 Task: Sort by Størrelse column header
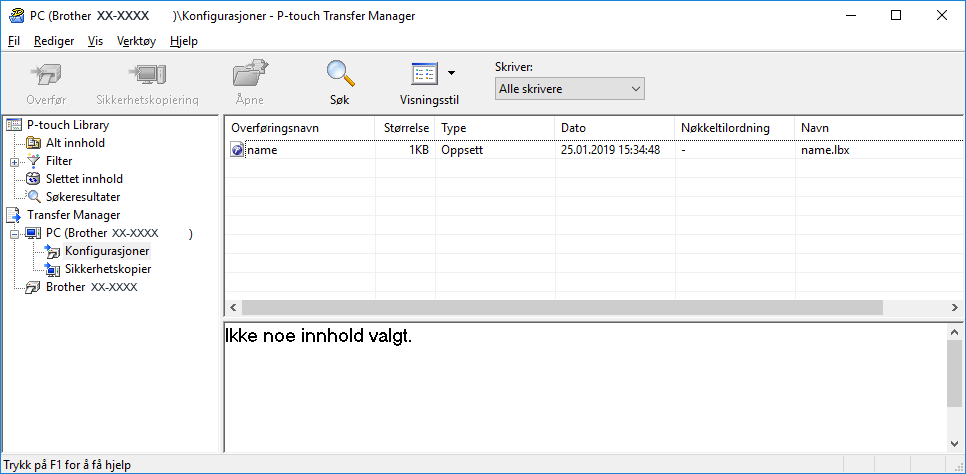pos(405,128)
